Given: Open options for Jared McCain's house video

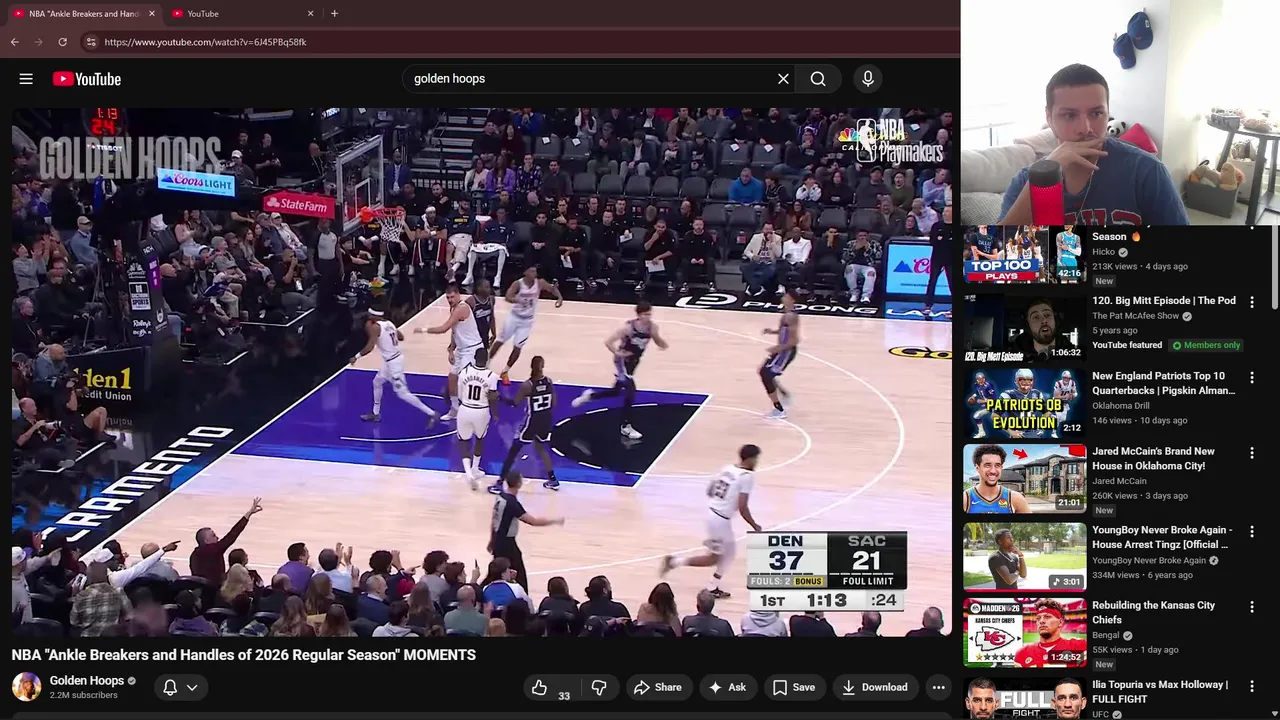Looking at the screenshot, I should pos(1251,453).
